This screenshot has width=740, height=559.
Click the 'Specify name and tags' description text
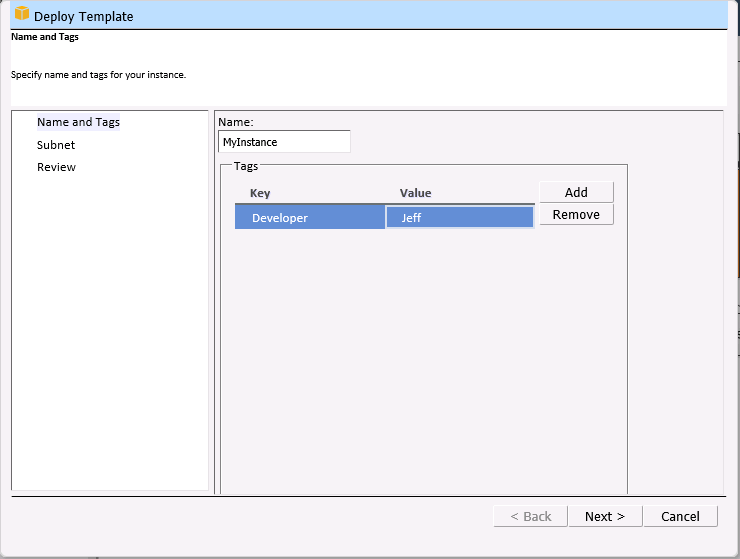coord(98,74)
